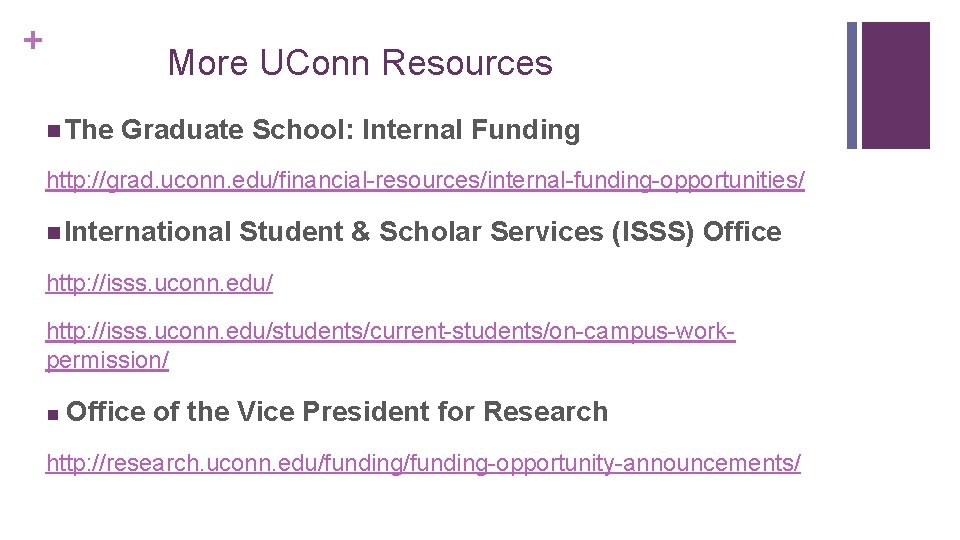The image size is (960, 540).
Task: Open the grad.uconn.edu internal funding opportunities link
Action: click(x=425, y=181)
